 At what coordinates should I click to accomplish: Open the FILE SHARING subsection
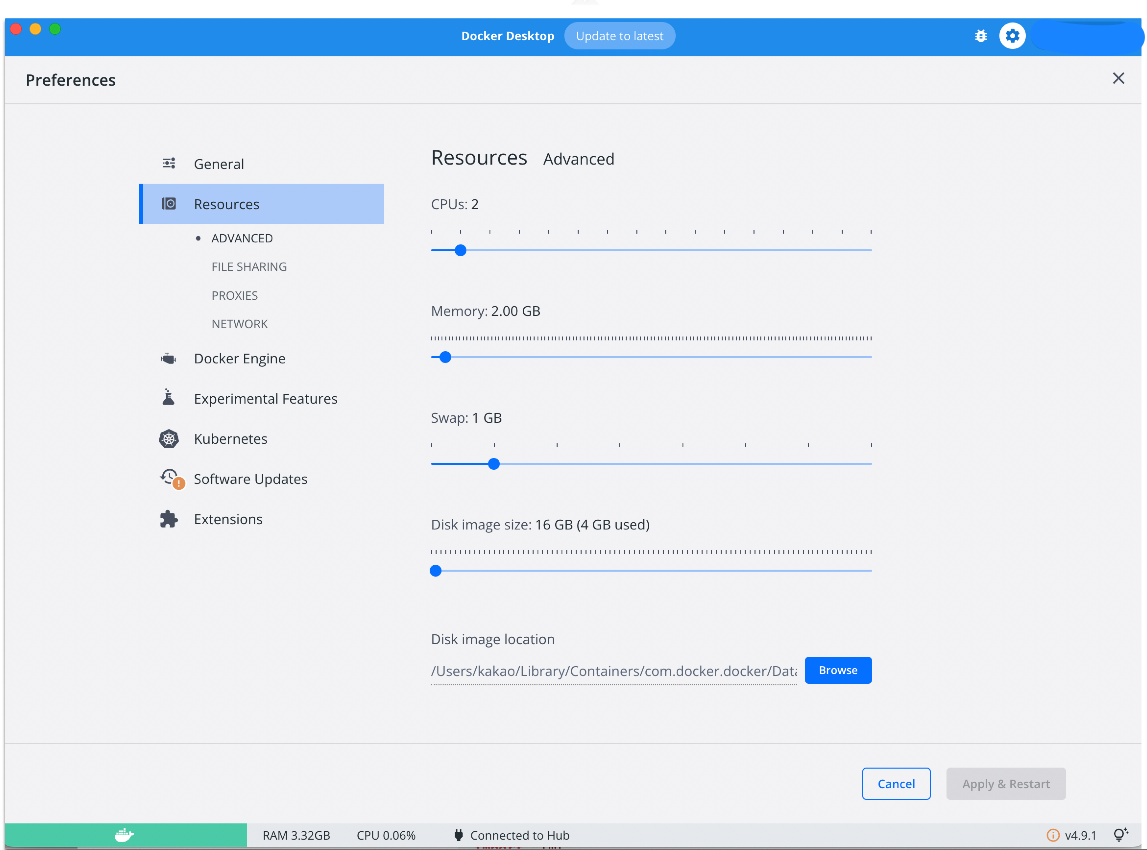[249, 267]
